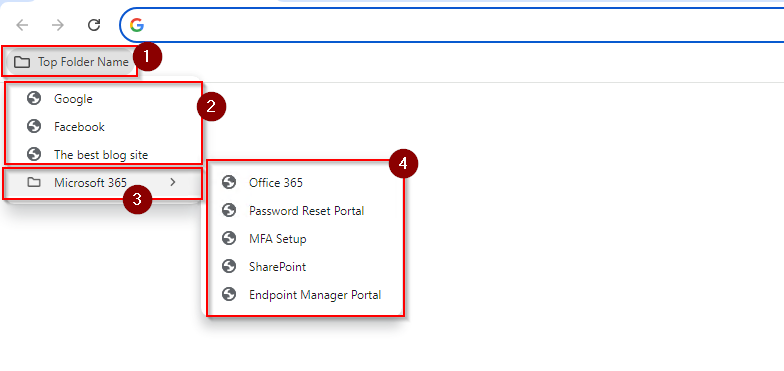
Task: Open the Password Reset Portal bookmark
Action: 305,211
